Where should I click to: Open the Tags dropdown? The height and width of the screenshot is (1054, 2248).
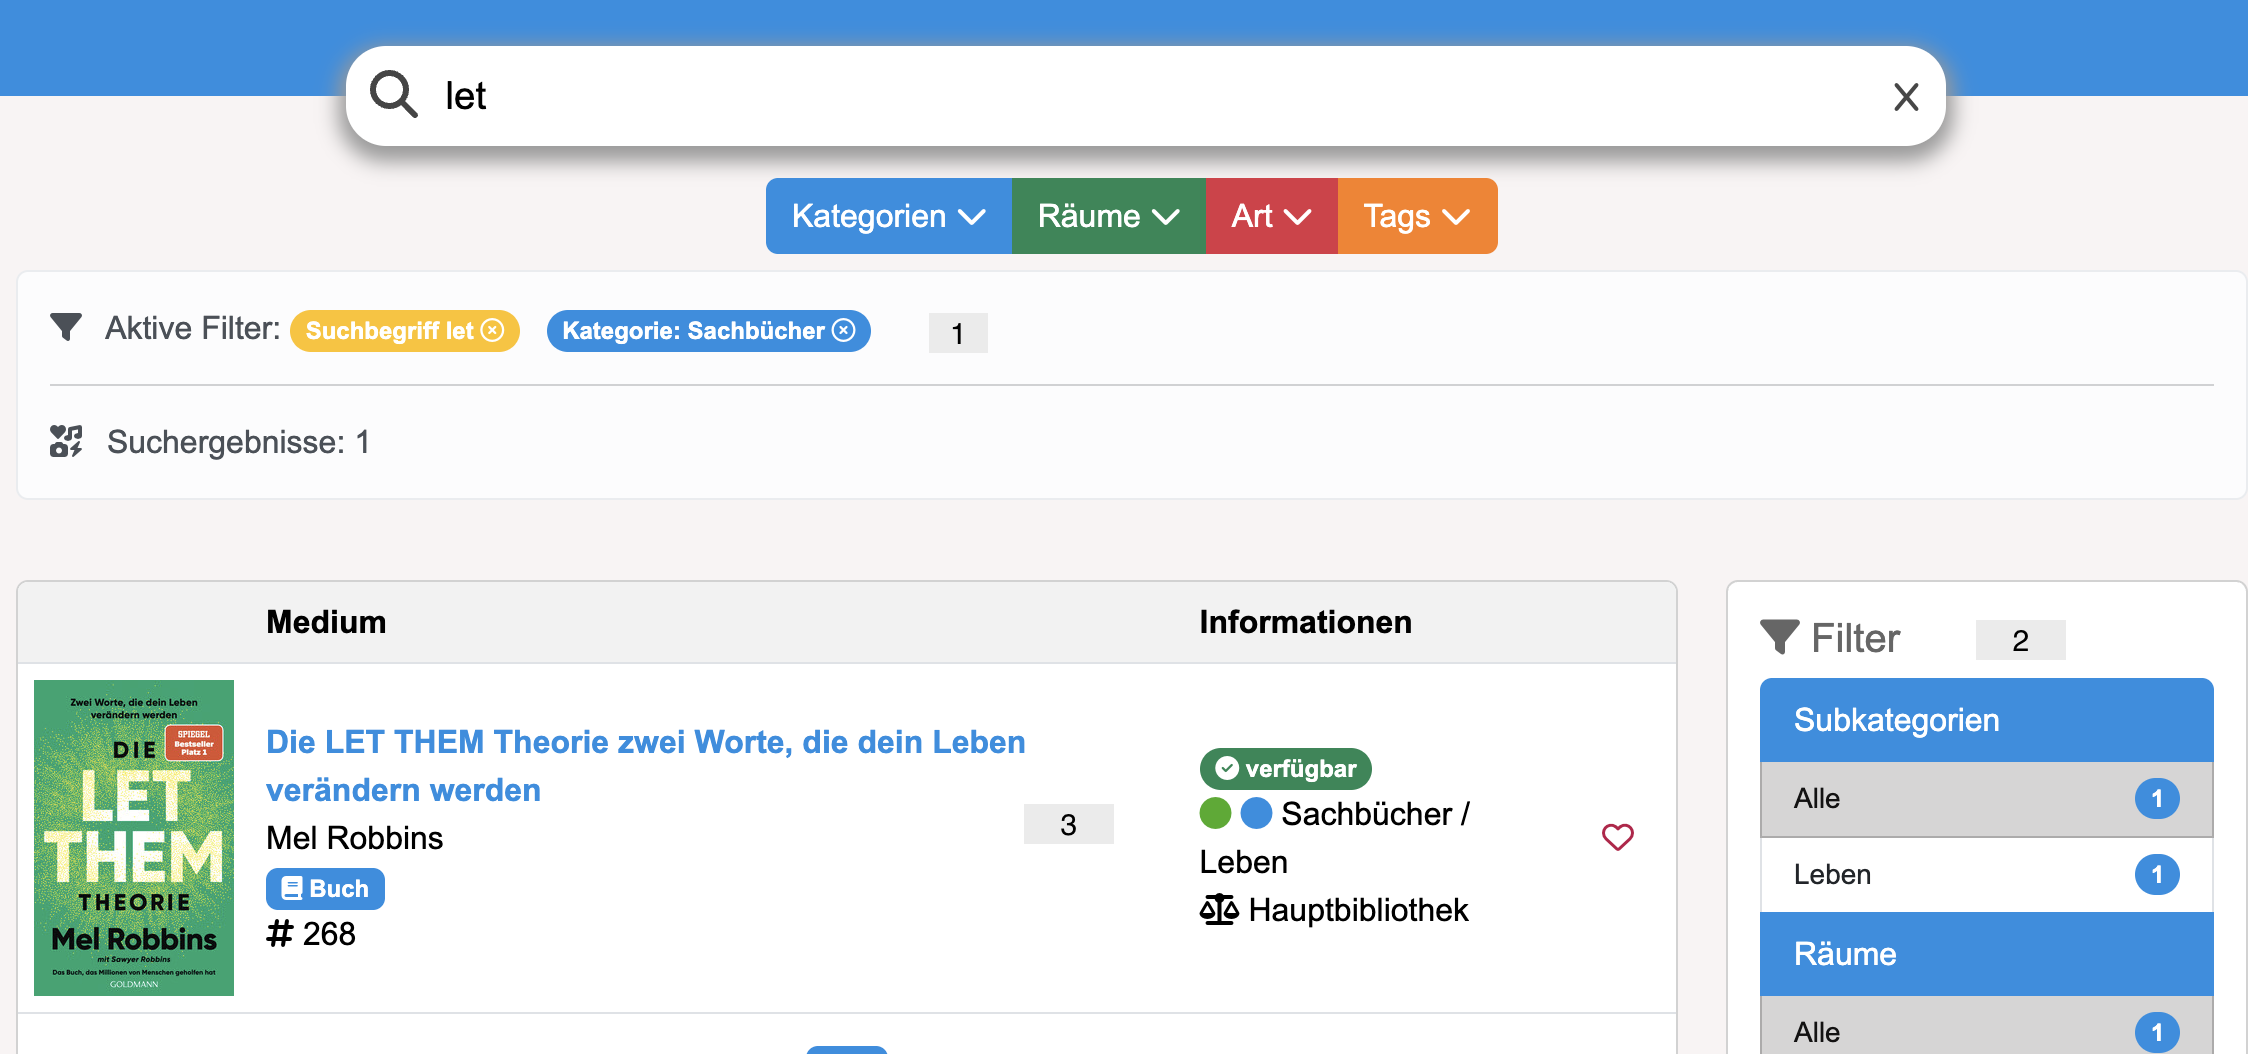click(x=1415, y=216)
